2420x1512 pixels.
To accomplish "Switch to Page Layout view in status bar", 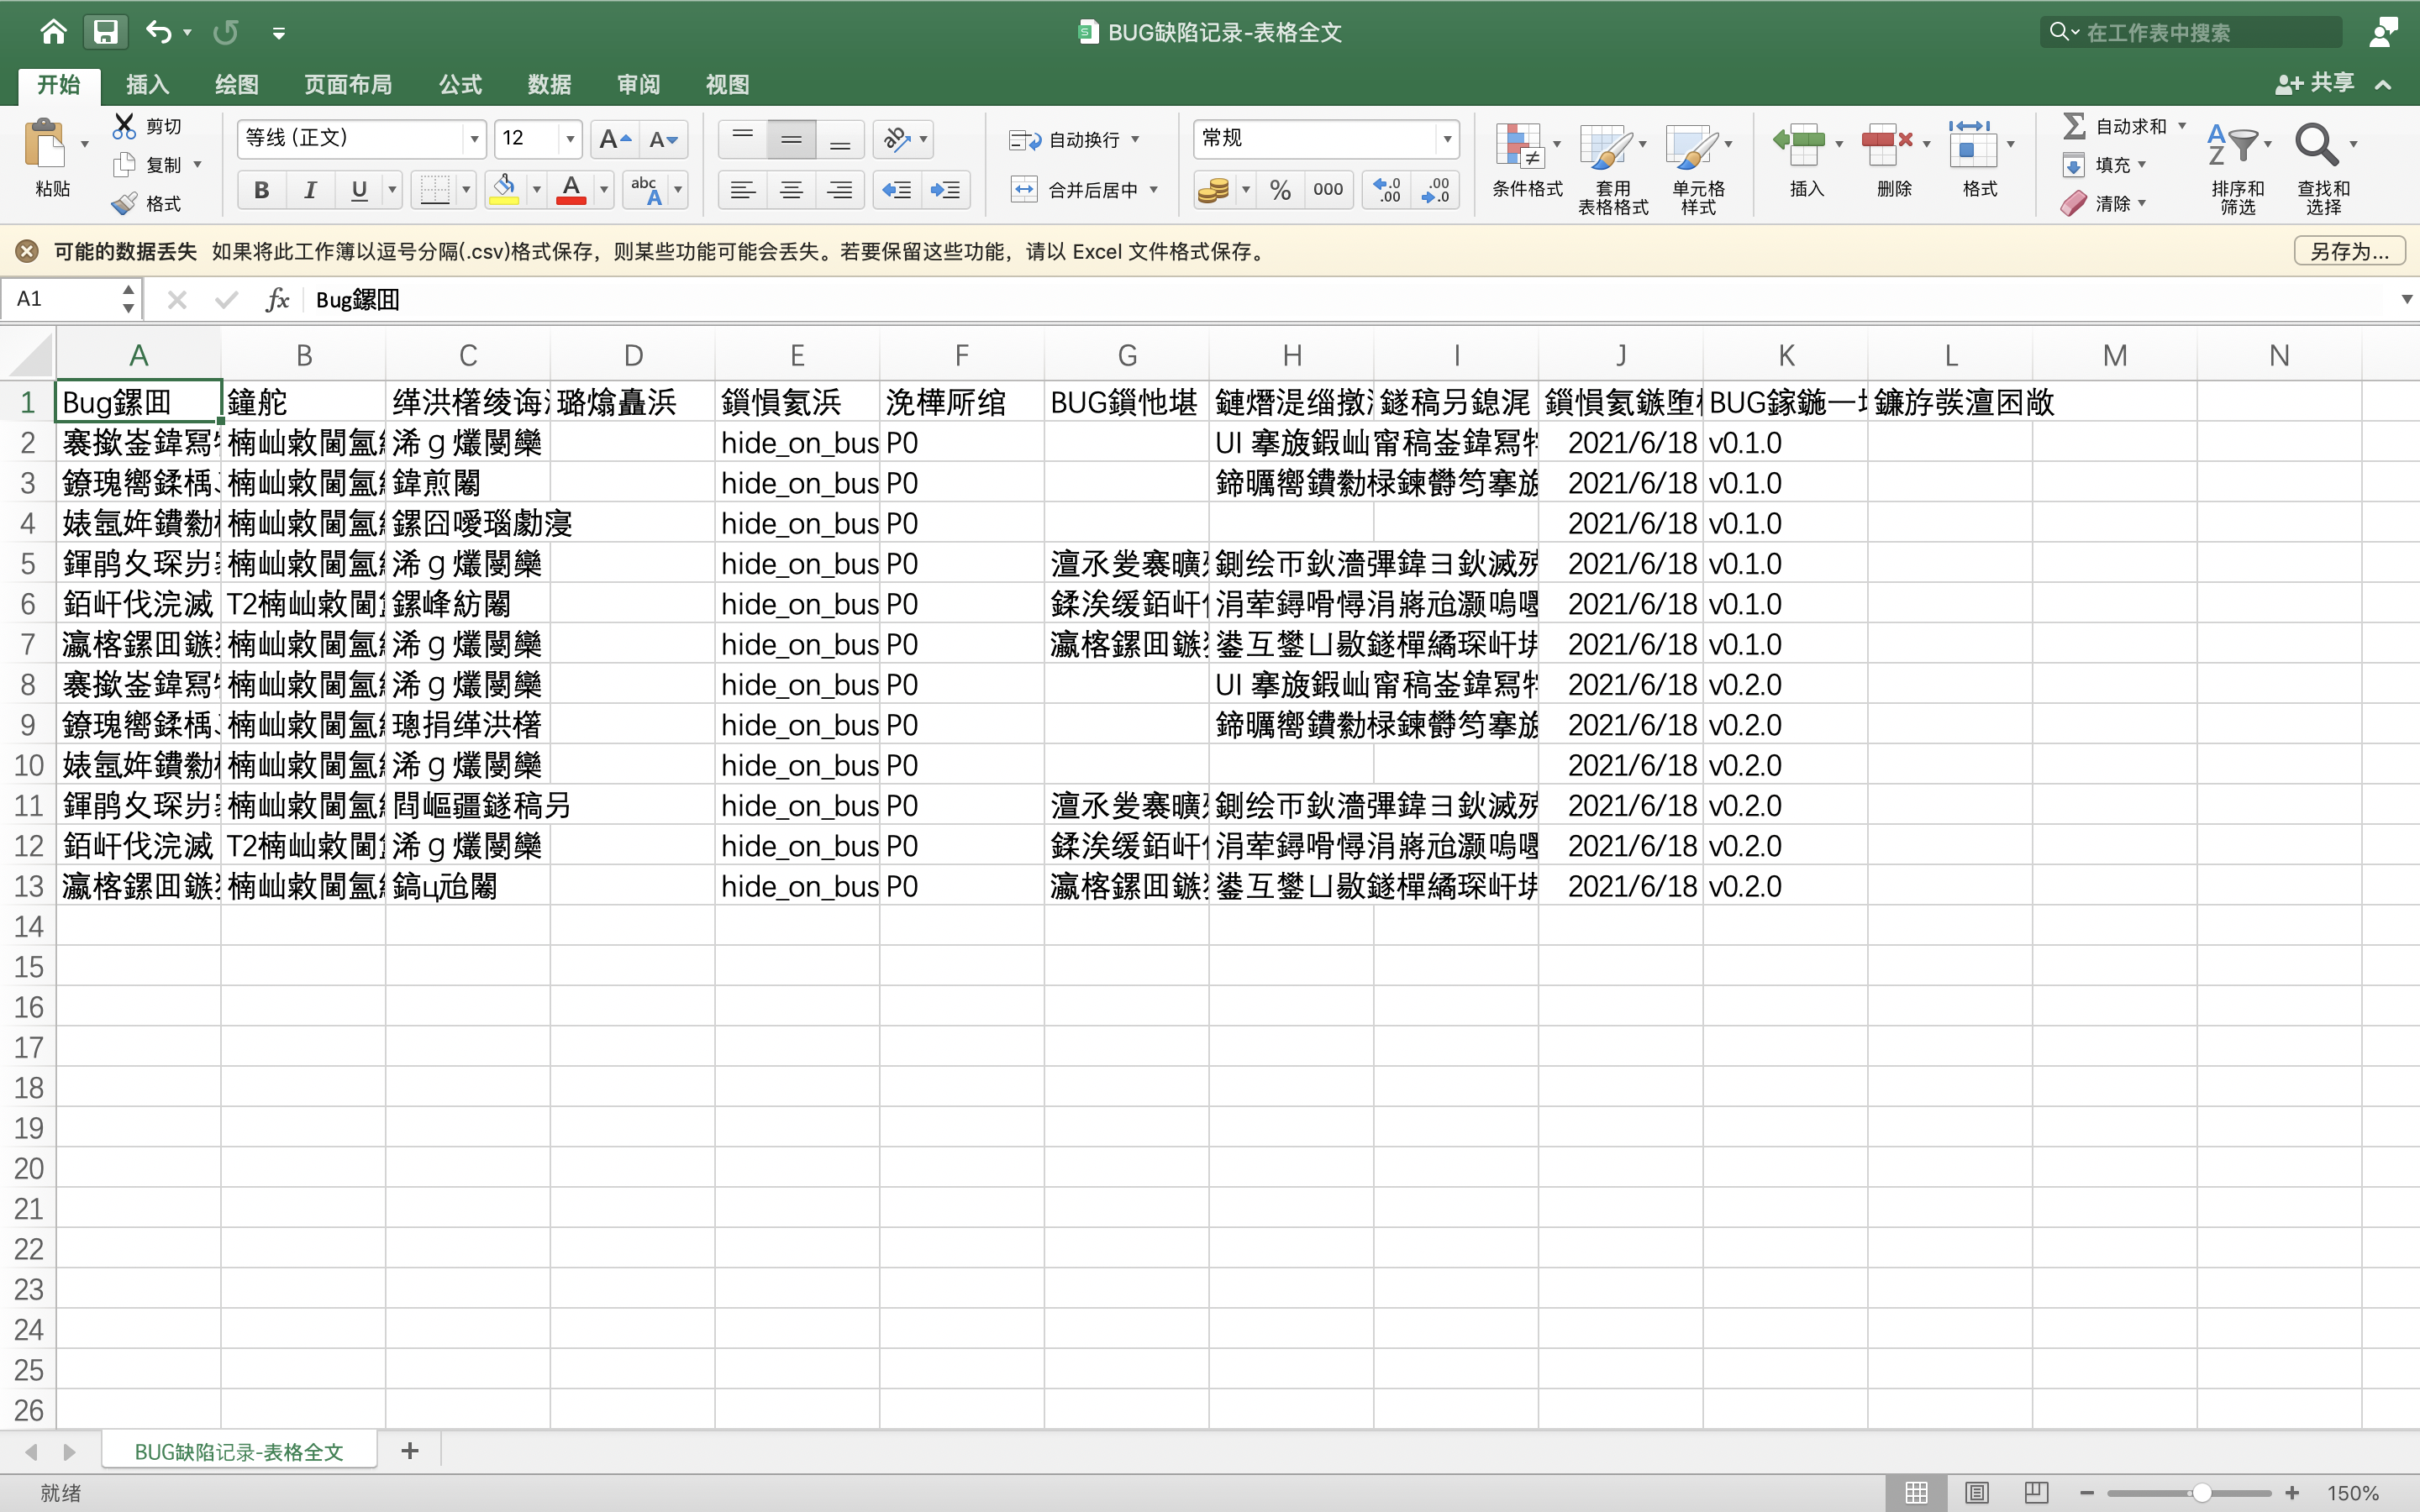I will (x=1976, y=1493).
